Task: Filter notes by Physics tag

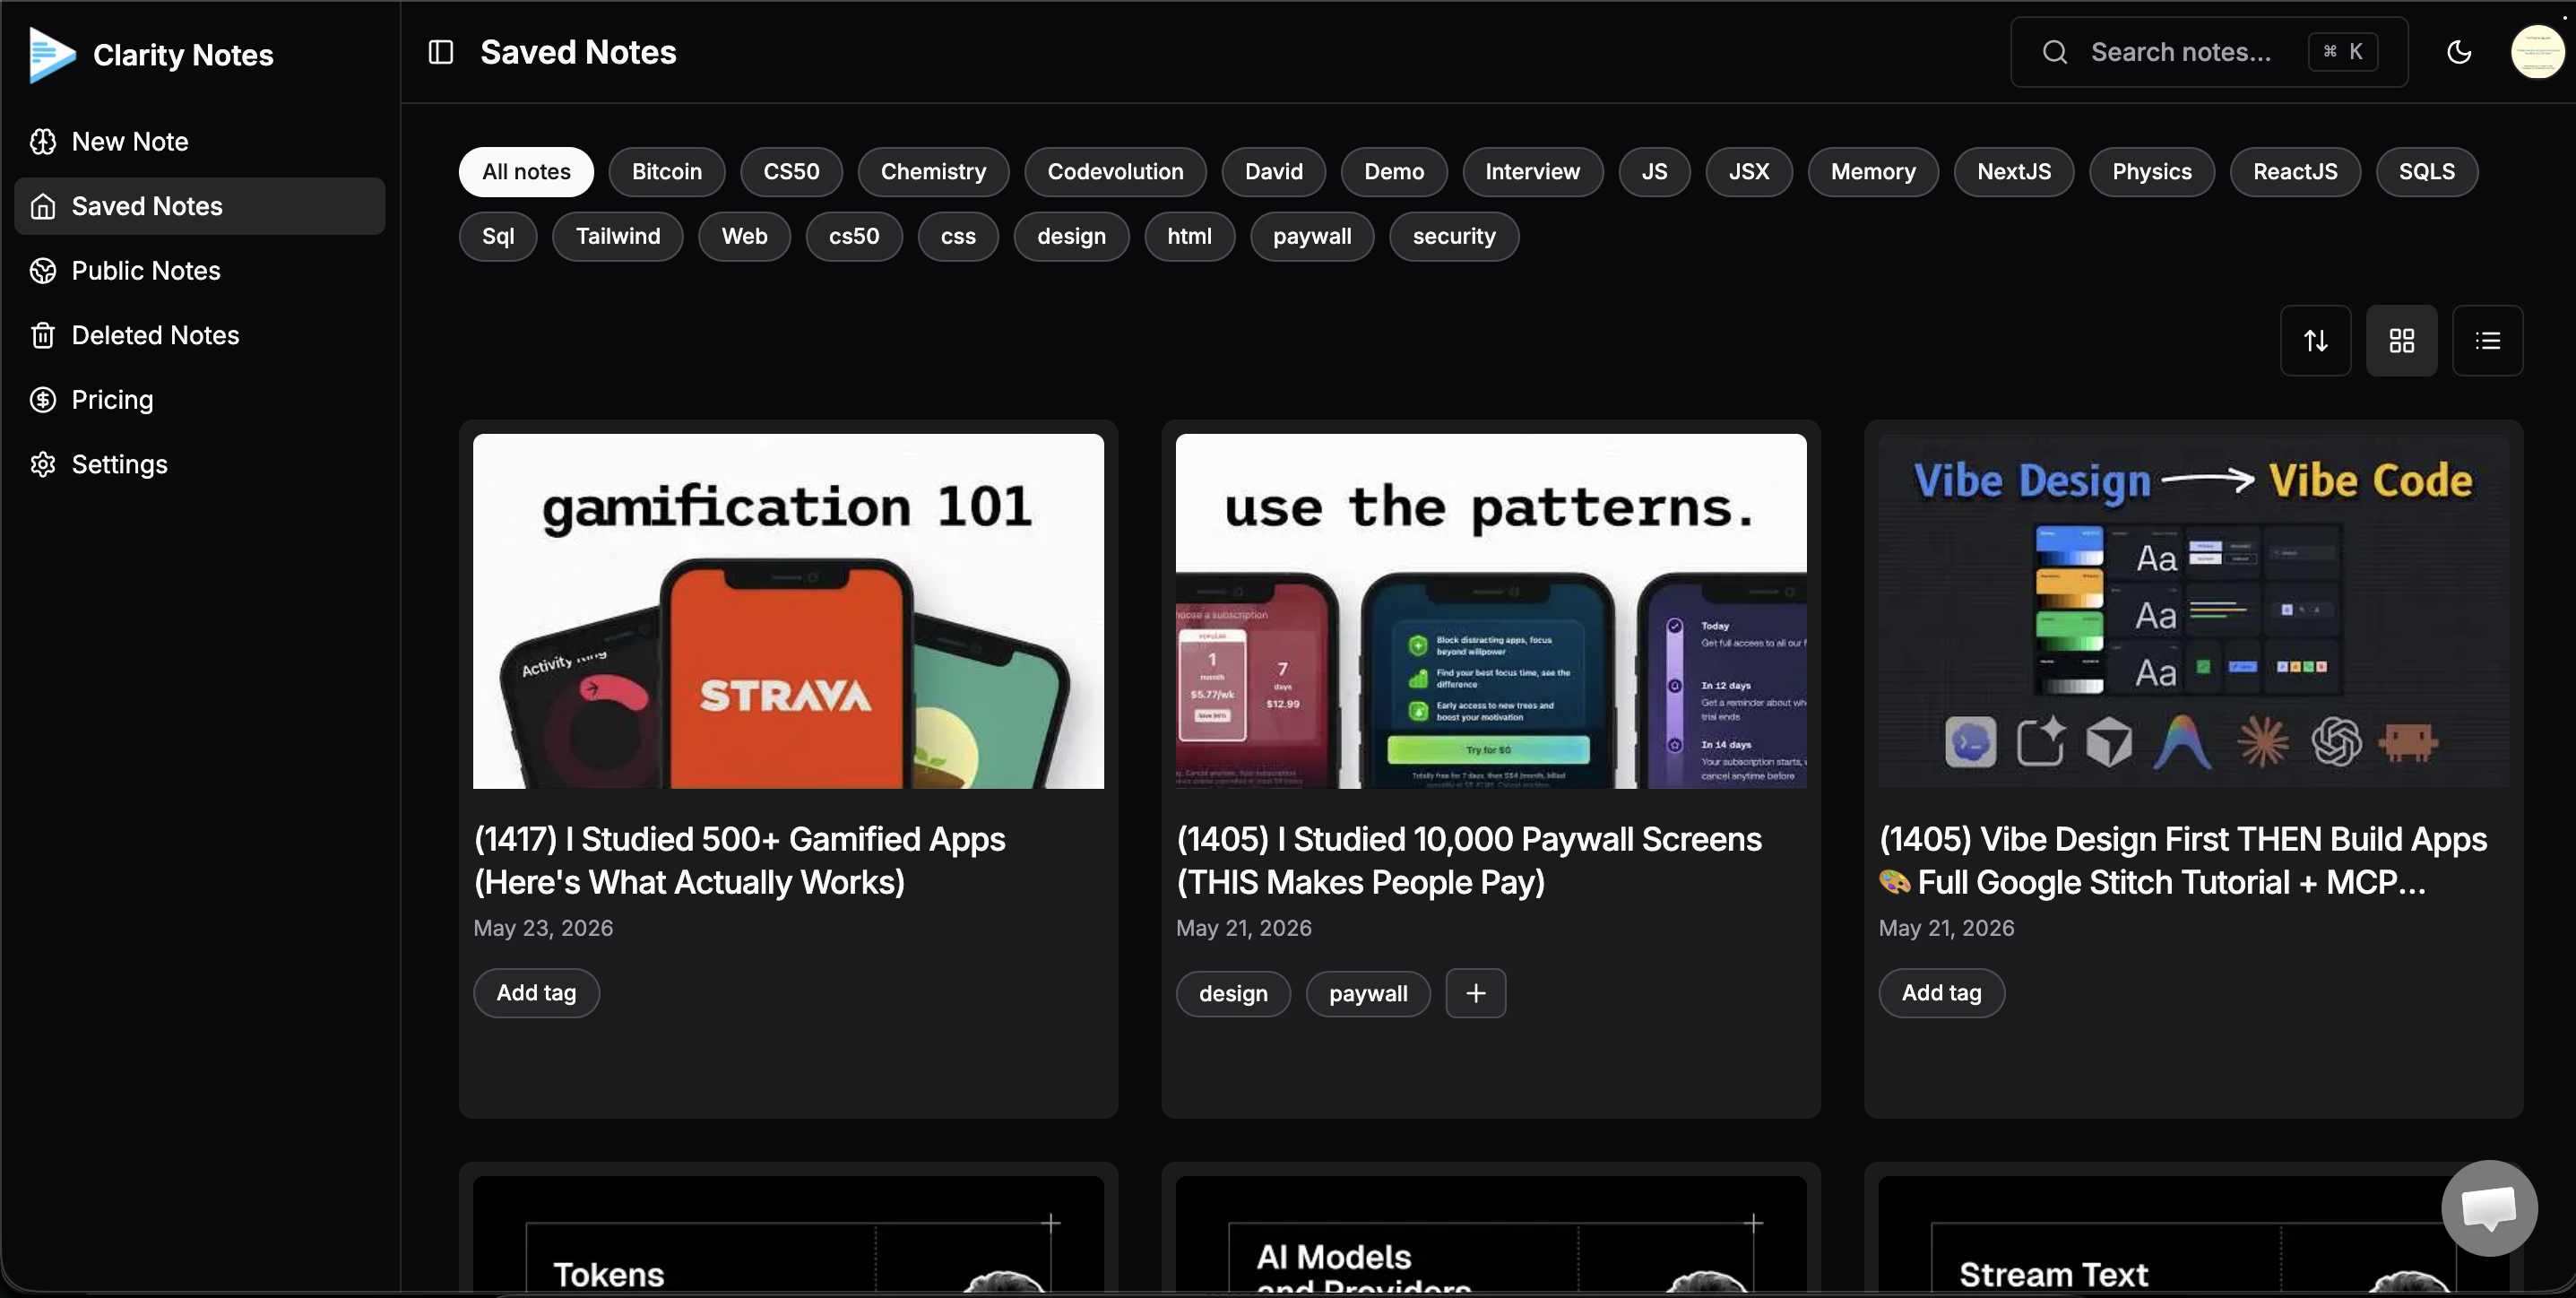Action: point(2152,172)
